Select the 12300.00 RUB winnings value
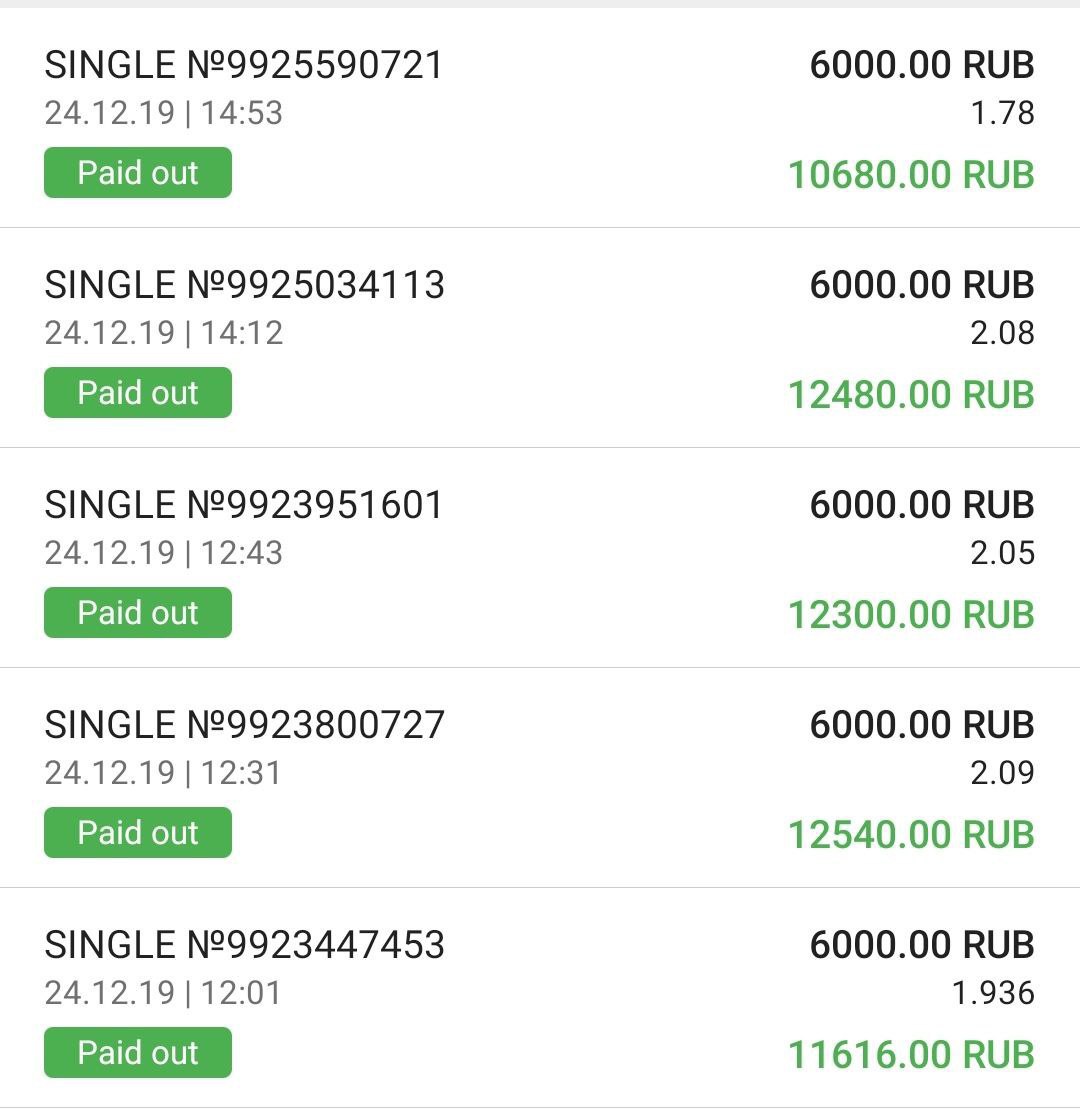1080x1109 pixels. (x=911, y=615)
